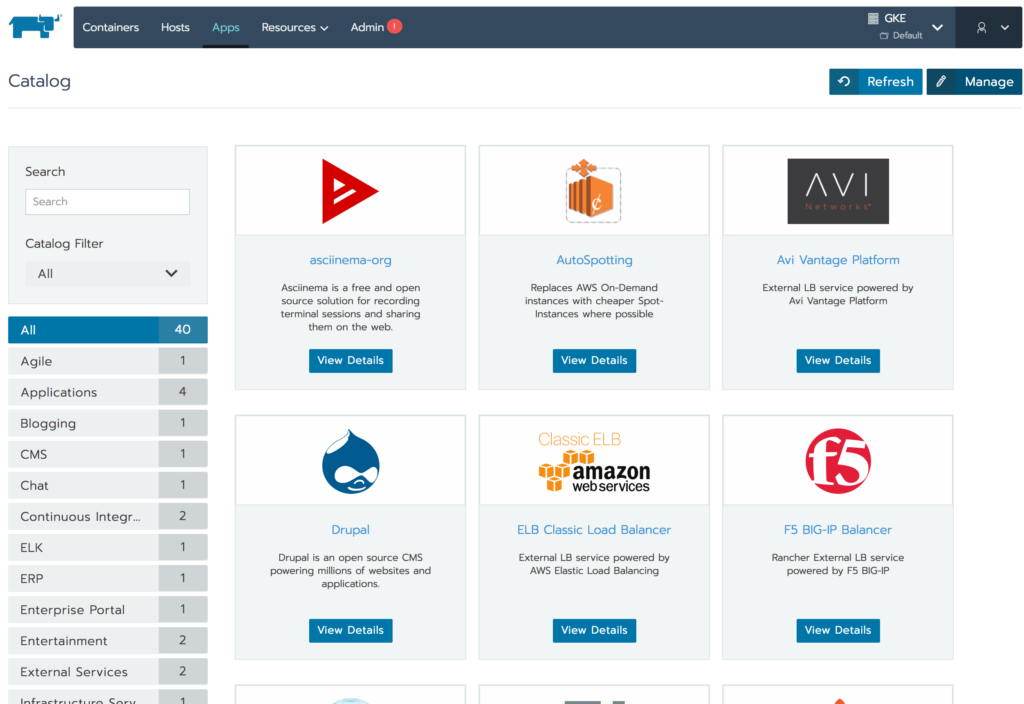Click the Admin alert badge icon
Screen dimensions: 1024x704
pos(394,26)
